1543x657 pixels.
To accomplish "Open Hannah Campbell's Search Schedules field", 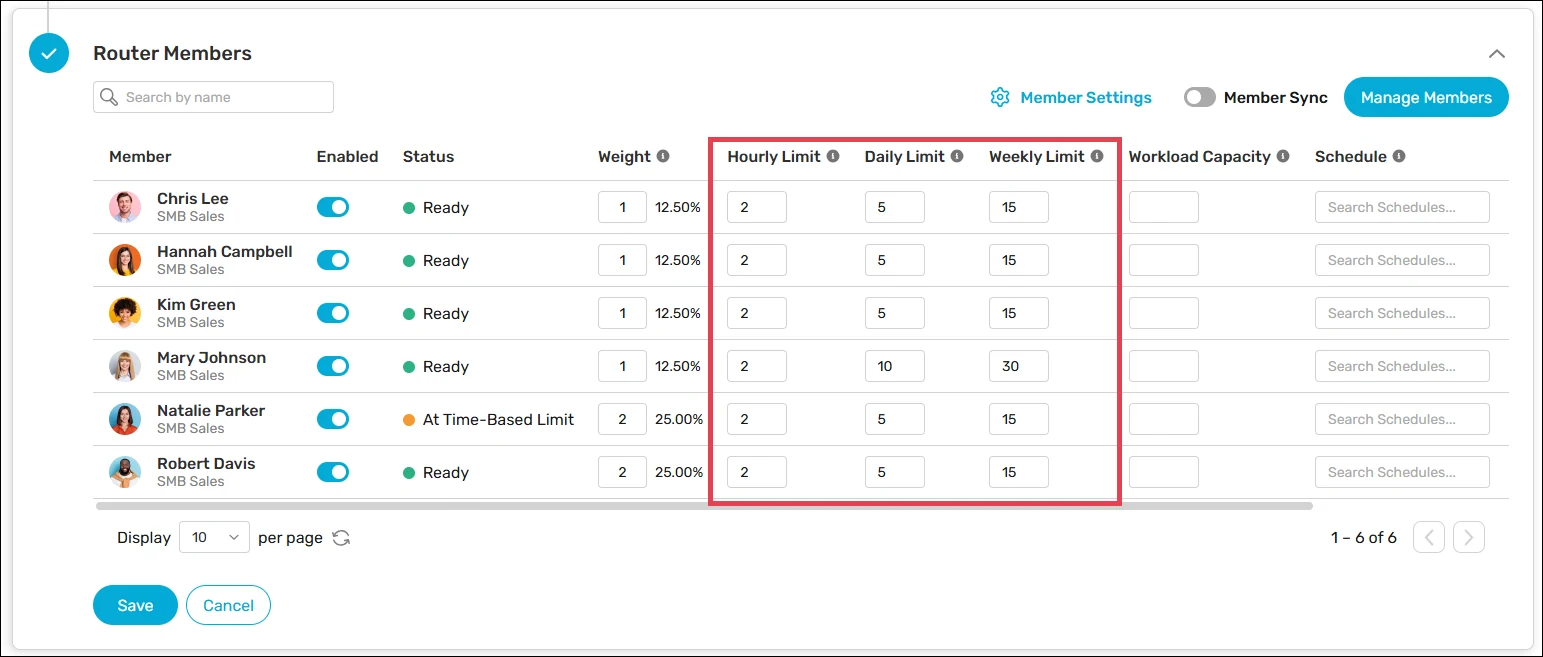I will point(1402,260).
